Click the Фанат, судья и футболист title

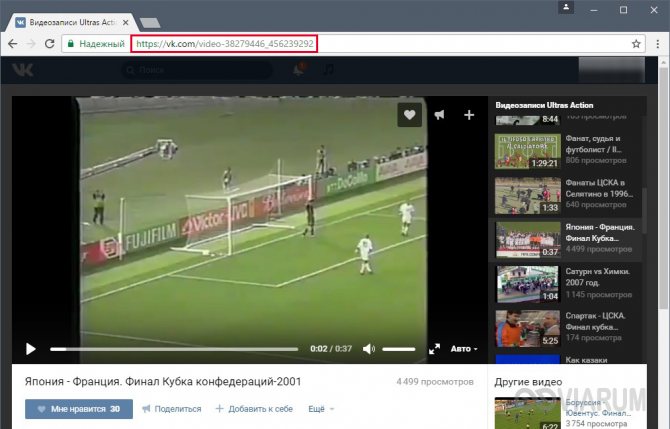(594, 144)
